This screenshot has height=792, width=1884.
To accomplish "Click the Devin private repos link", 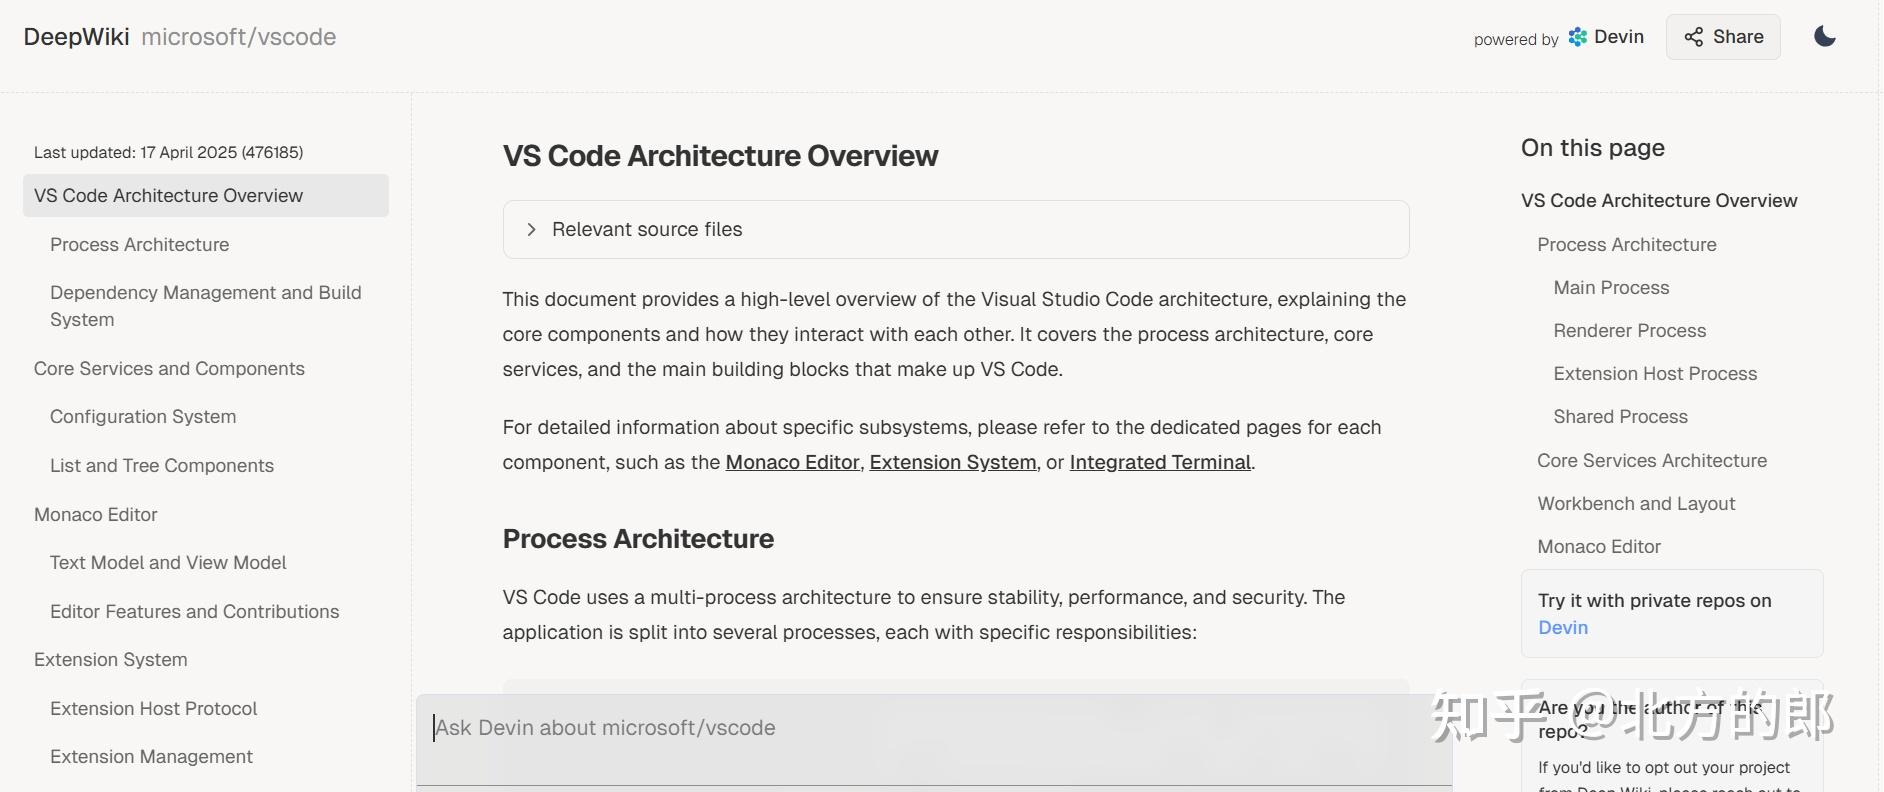I will (1562, 628).
